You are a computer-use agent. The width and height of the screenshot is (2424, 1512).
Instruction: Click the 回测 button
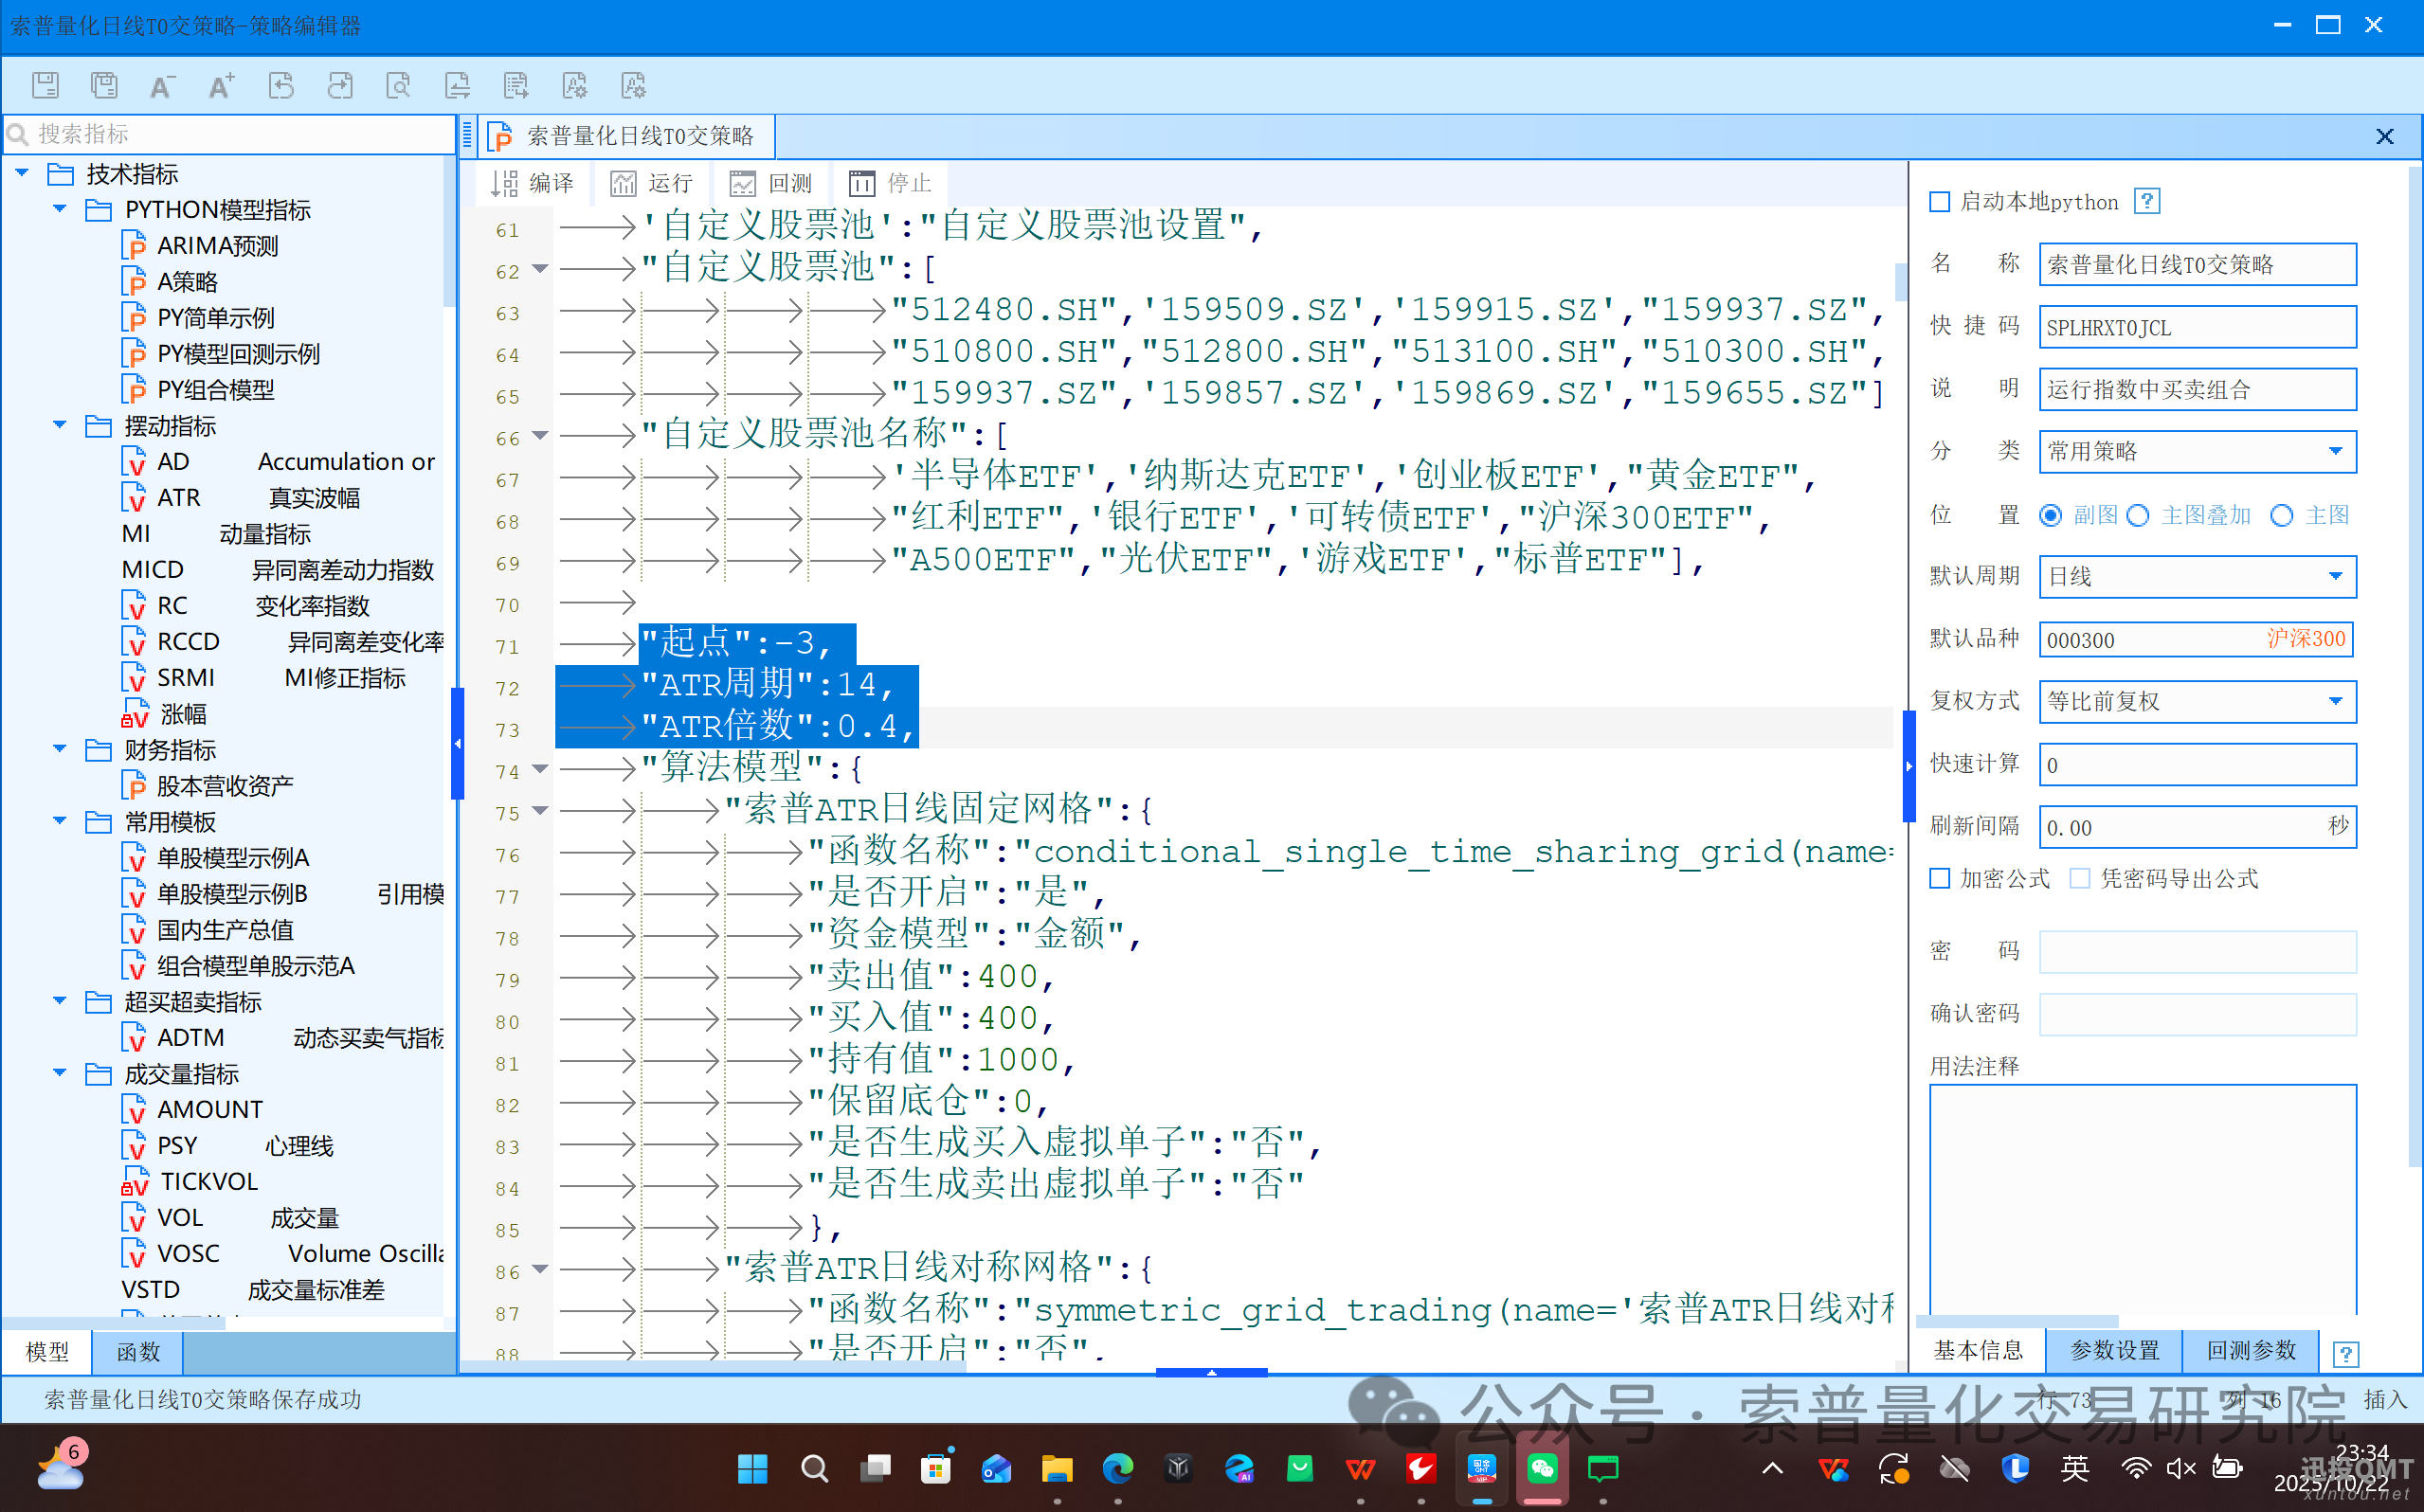[x=771, y=183]
